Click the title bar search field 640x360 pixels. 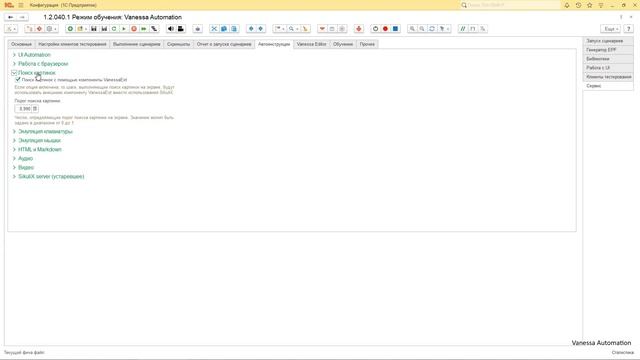510,5
